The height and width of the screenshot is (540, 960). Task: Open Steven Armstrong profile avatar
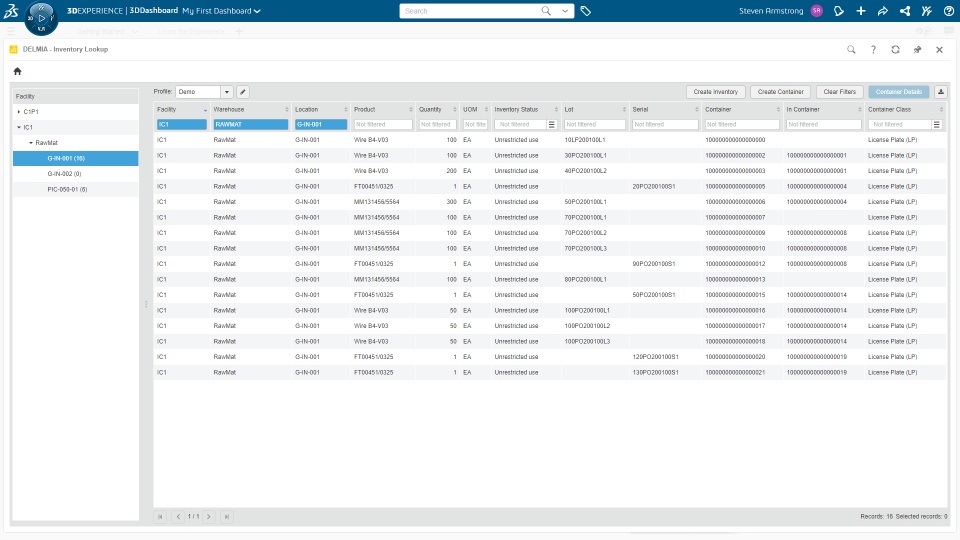[816, 10]
